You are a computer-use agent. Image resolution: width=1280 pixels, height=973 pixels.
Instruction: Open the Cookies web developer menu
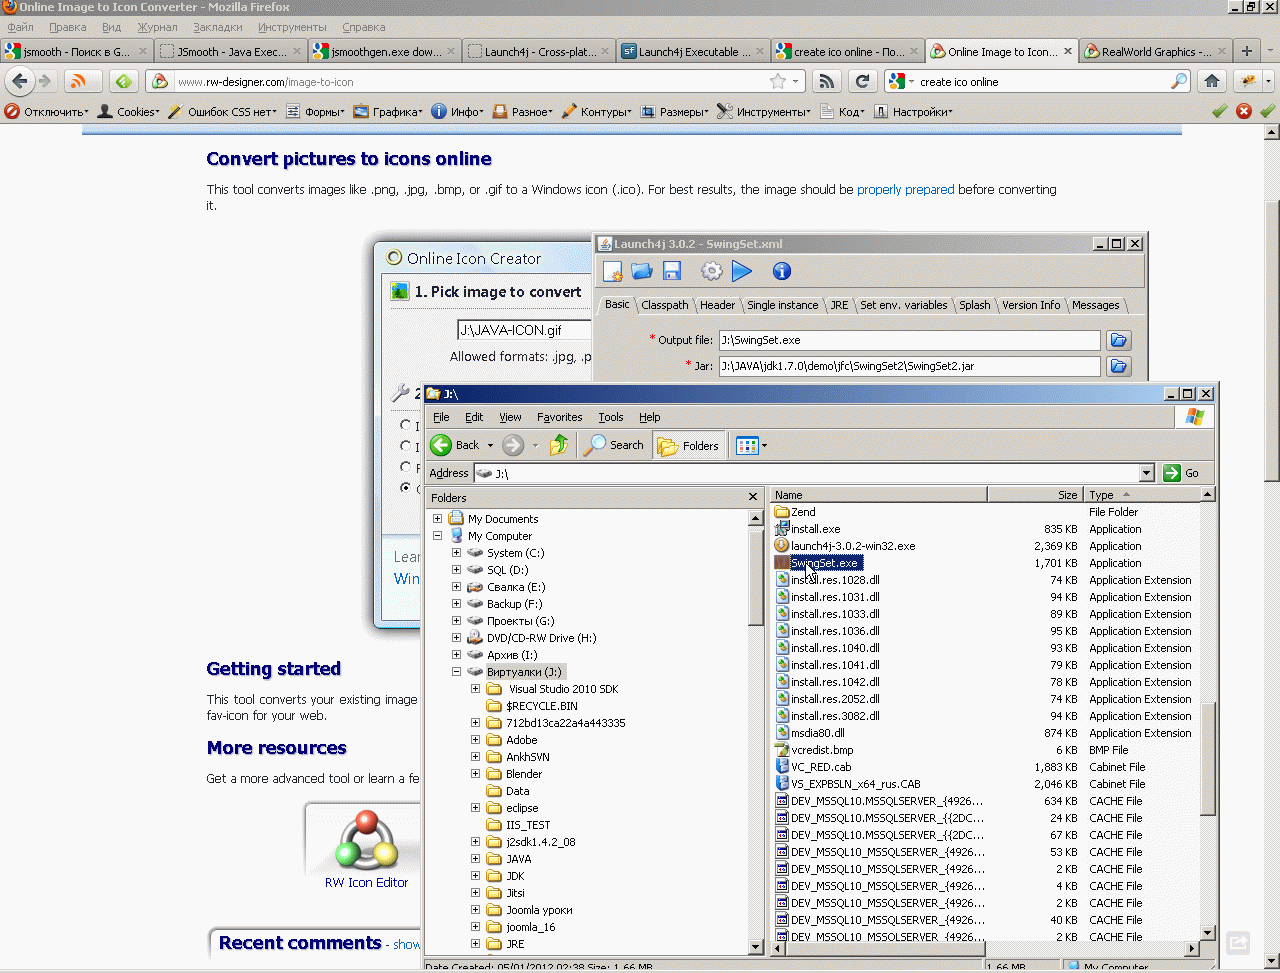click(128, 112)
